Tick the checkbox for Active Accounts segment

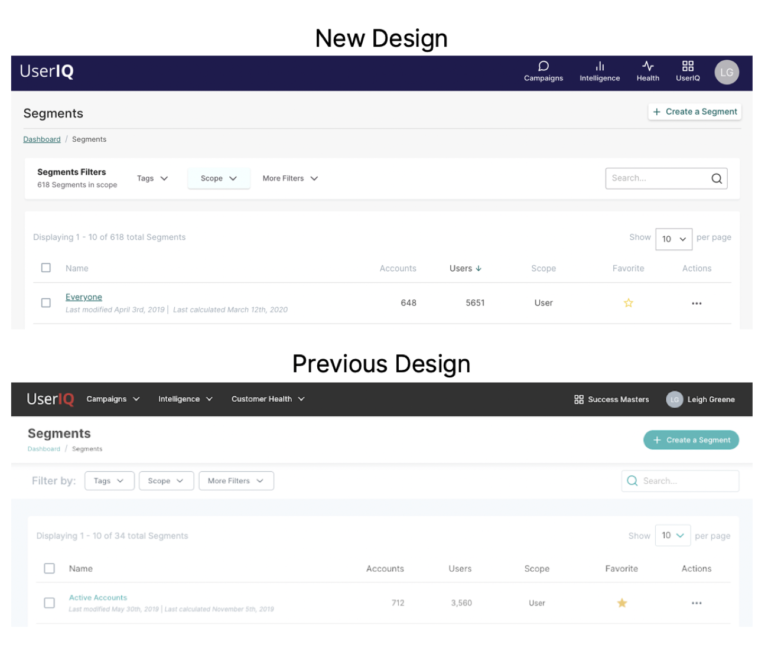click(x=49, y=603)
